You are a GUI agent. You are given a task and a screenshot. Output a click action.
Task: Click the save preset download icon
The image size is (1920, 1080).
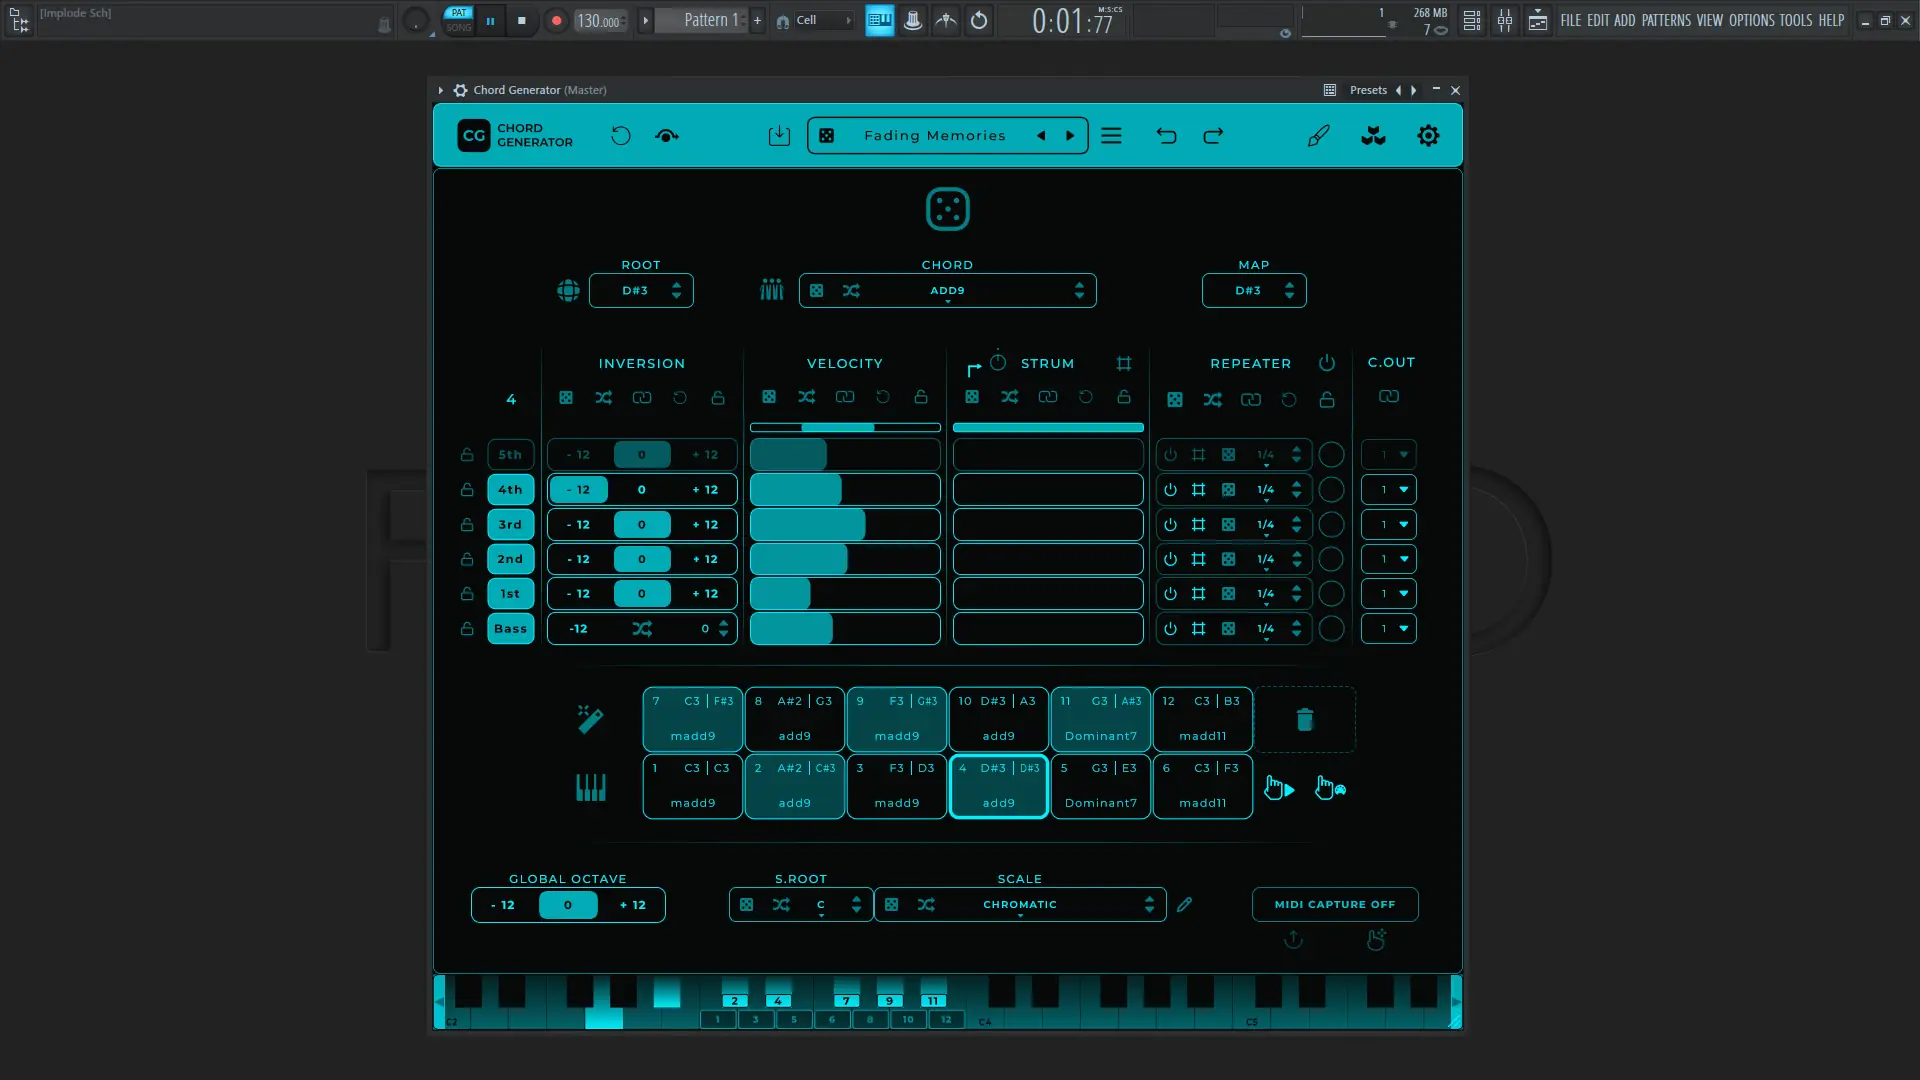779,136
